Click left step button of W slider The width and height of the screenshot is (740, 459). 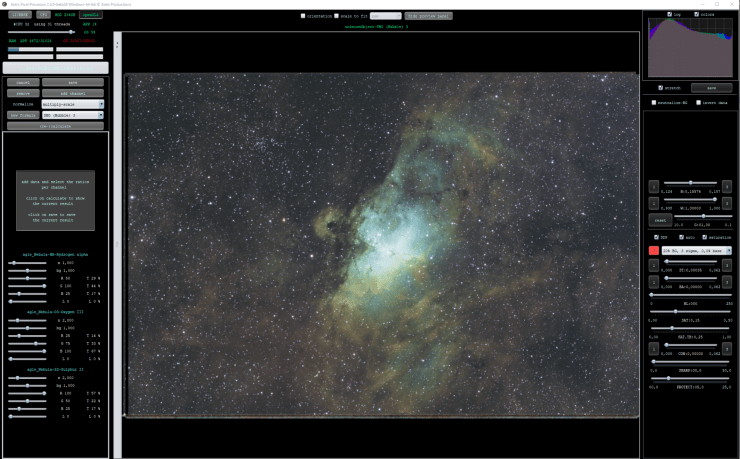click(x=654, y=203)
